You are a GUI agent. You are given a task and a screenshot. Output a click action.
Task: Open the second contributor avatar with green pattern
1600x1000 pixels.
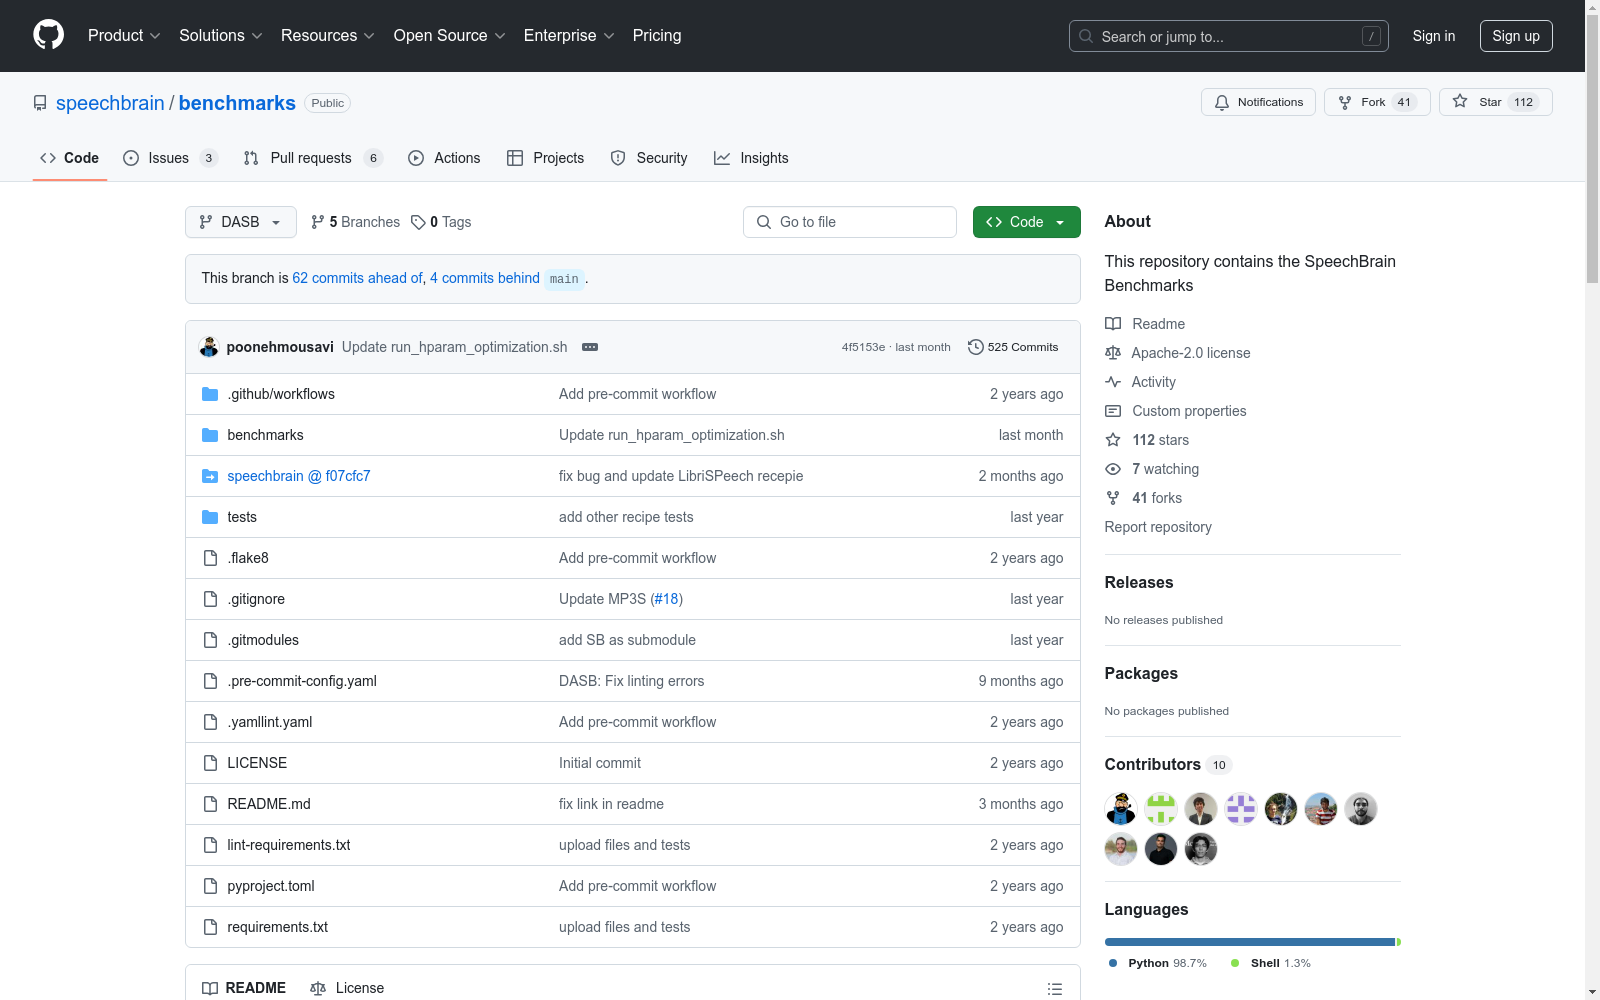1161,809
